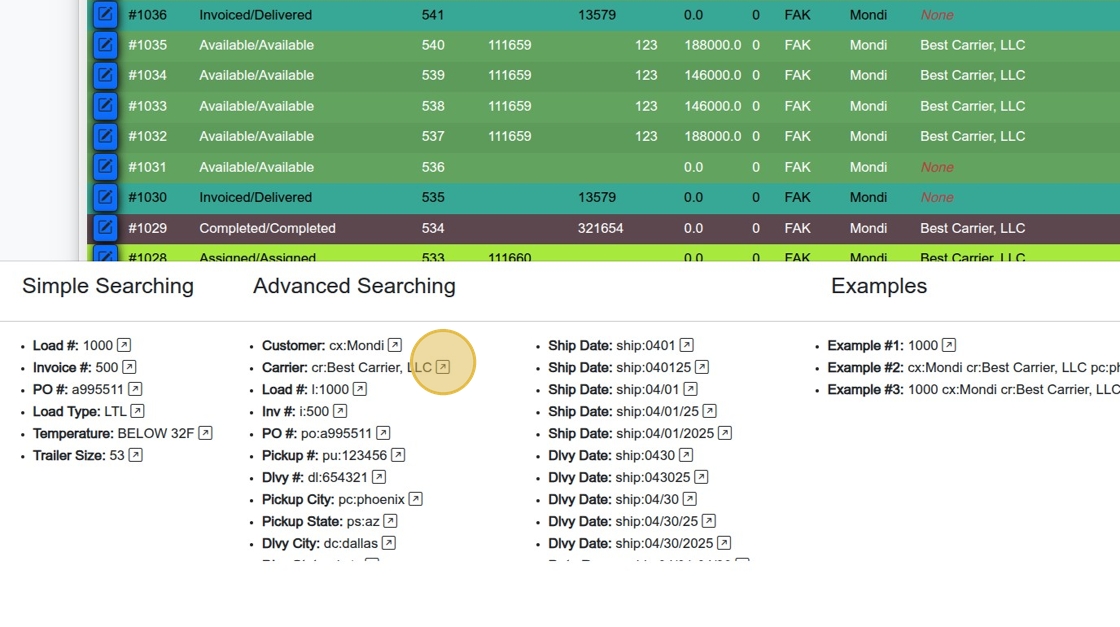
Task: Select the Invoiced/Delivered row #1030
Action: [x=604, y=197]
